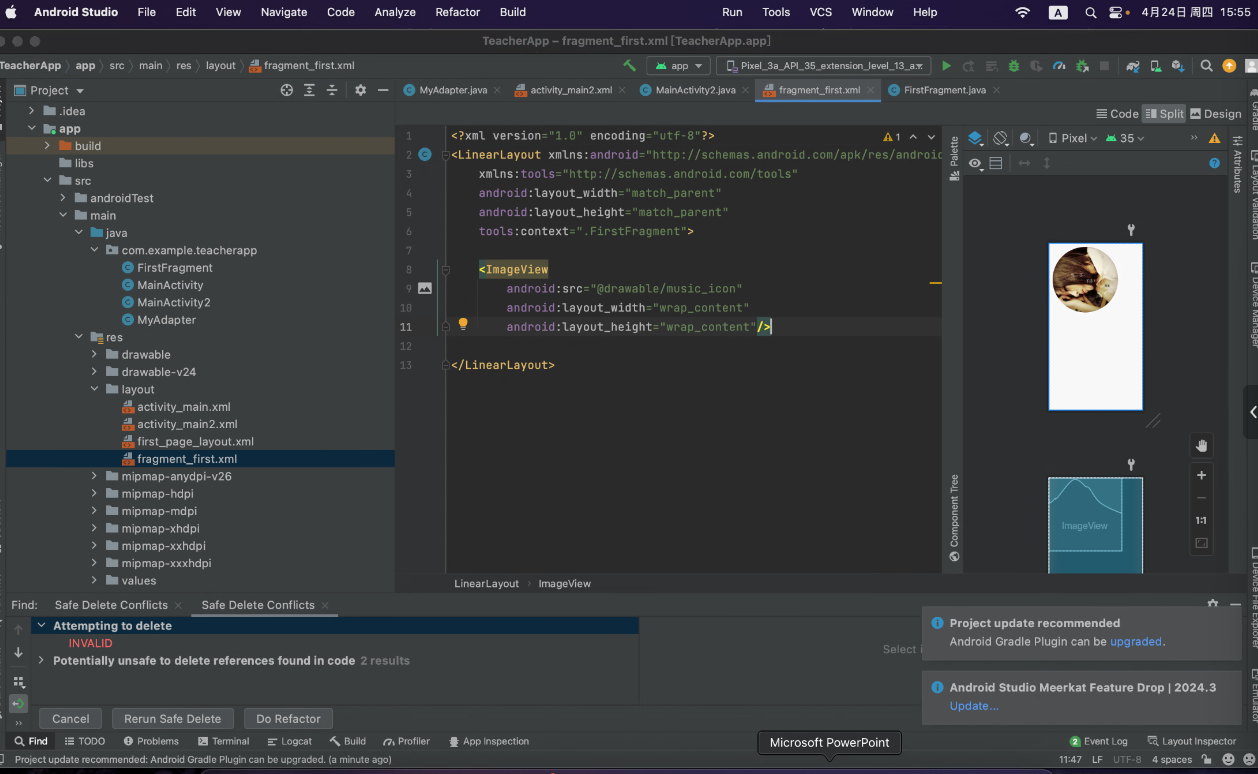Screen dimensions: 1258x774
Task: Click the Select Design Surface layers icon
Action: pos(975,138)
